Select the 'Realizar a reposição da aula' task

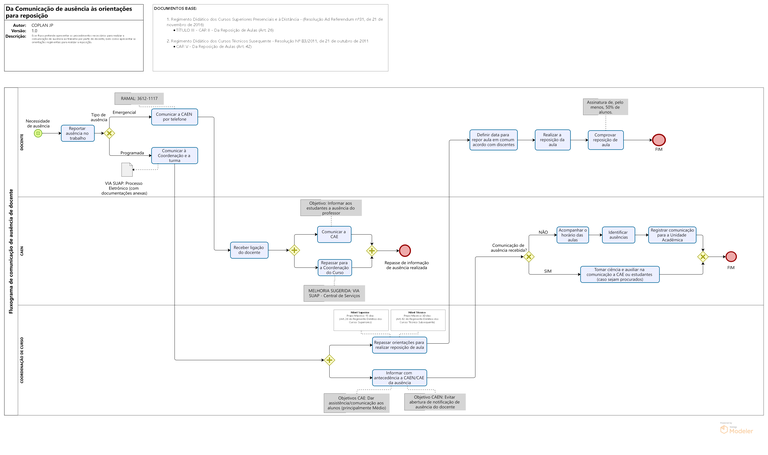tap(552, 139)
